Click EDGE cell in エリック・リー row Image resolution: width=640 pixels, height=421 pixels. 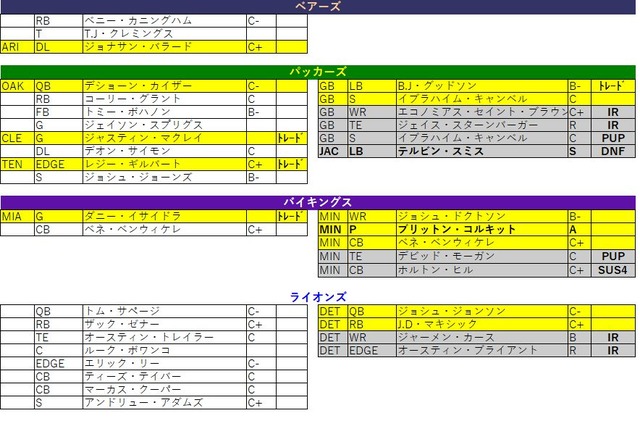[x=58, y=363]
